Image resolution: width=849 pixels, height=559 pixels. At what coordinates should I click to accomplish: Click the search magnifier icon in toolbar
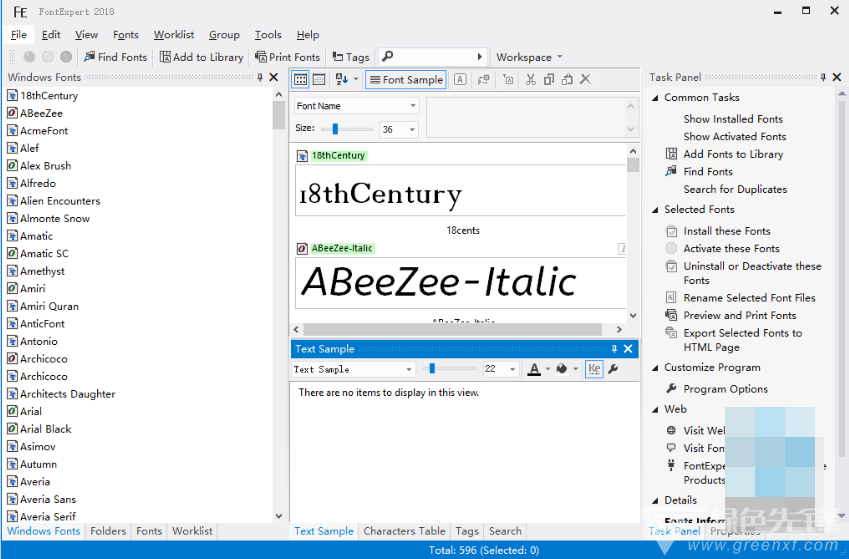click(388, 56)
